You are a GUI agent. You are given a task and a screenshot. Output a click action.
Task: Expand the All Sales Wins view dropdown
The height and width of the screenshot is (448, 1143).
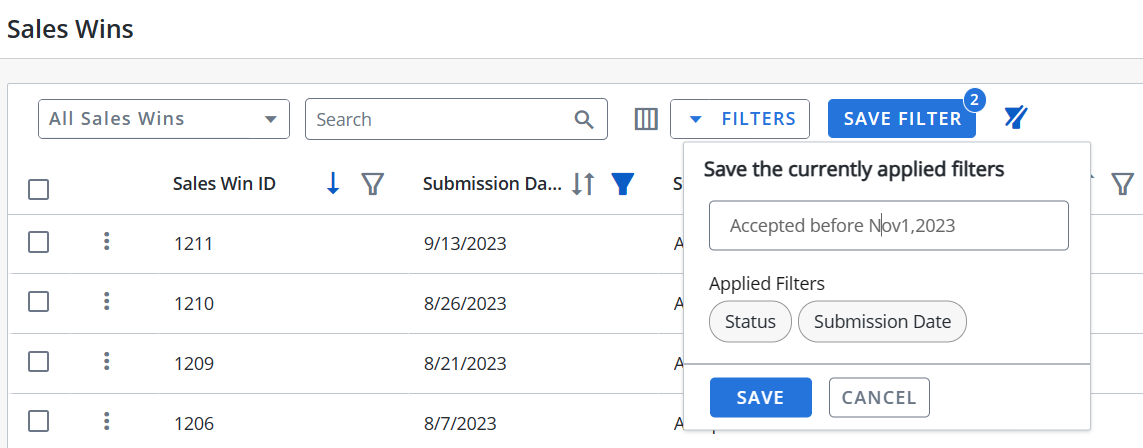pyautogui.click(x=164, y=119)
